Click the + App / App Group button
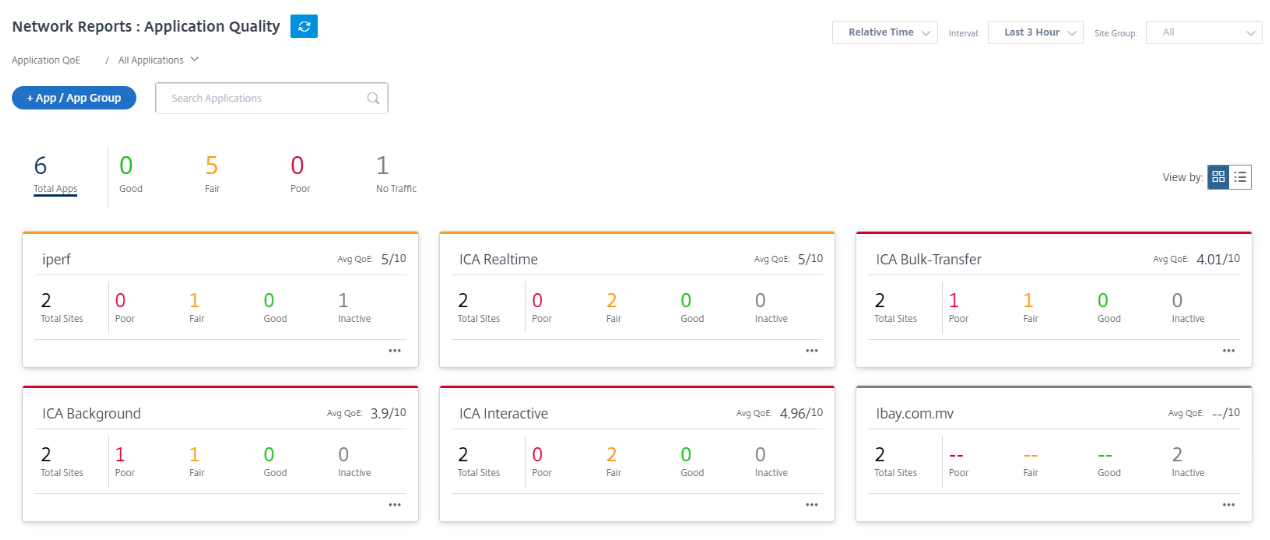The width and height of the screenshot is (1270, 540). click(x=74, y=98)
